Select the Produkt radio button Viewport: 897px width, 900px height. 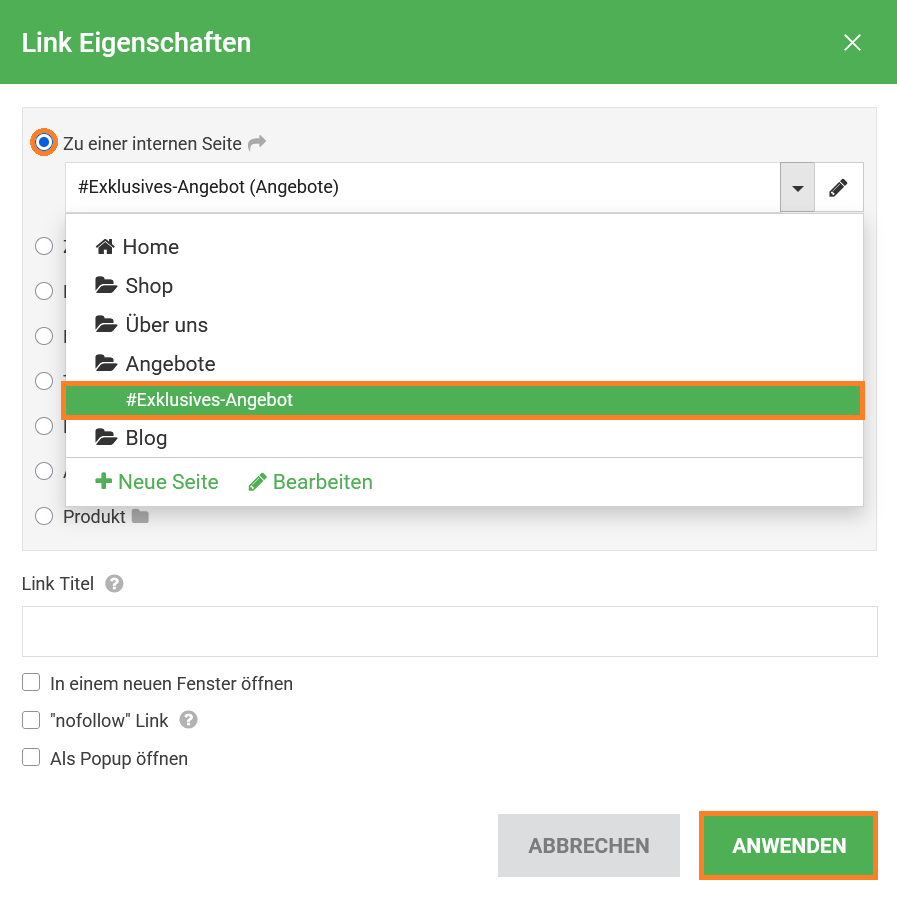coord(44,516)
